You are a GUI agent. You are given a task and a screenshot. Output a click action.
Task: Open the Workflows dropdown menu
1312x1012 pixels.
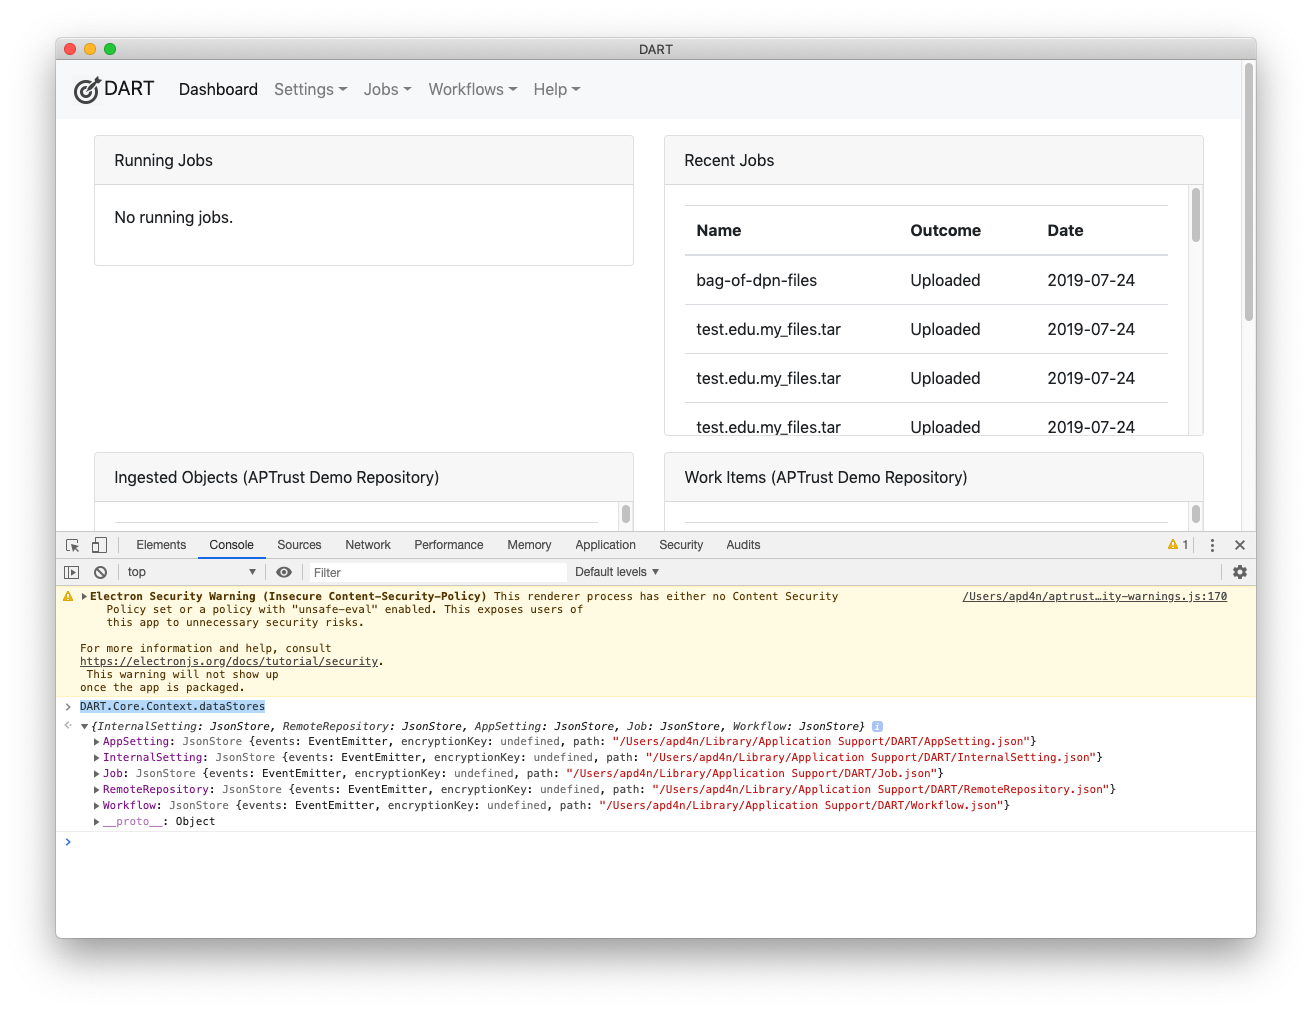pyautogui.click(x=472, y=89)
